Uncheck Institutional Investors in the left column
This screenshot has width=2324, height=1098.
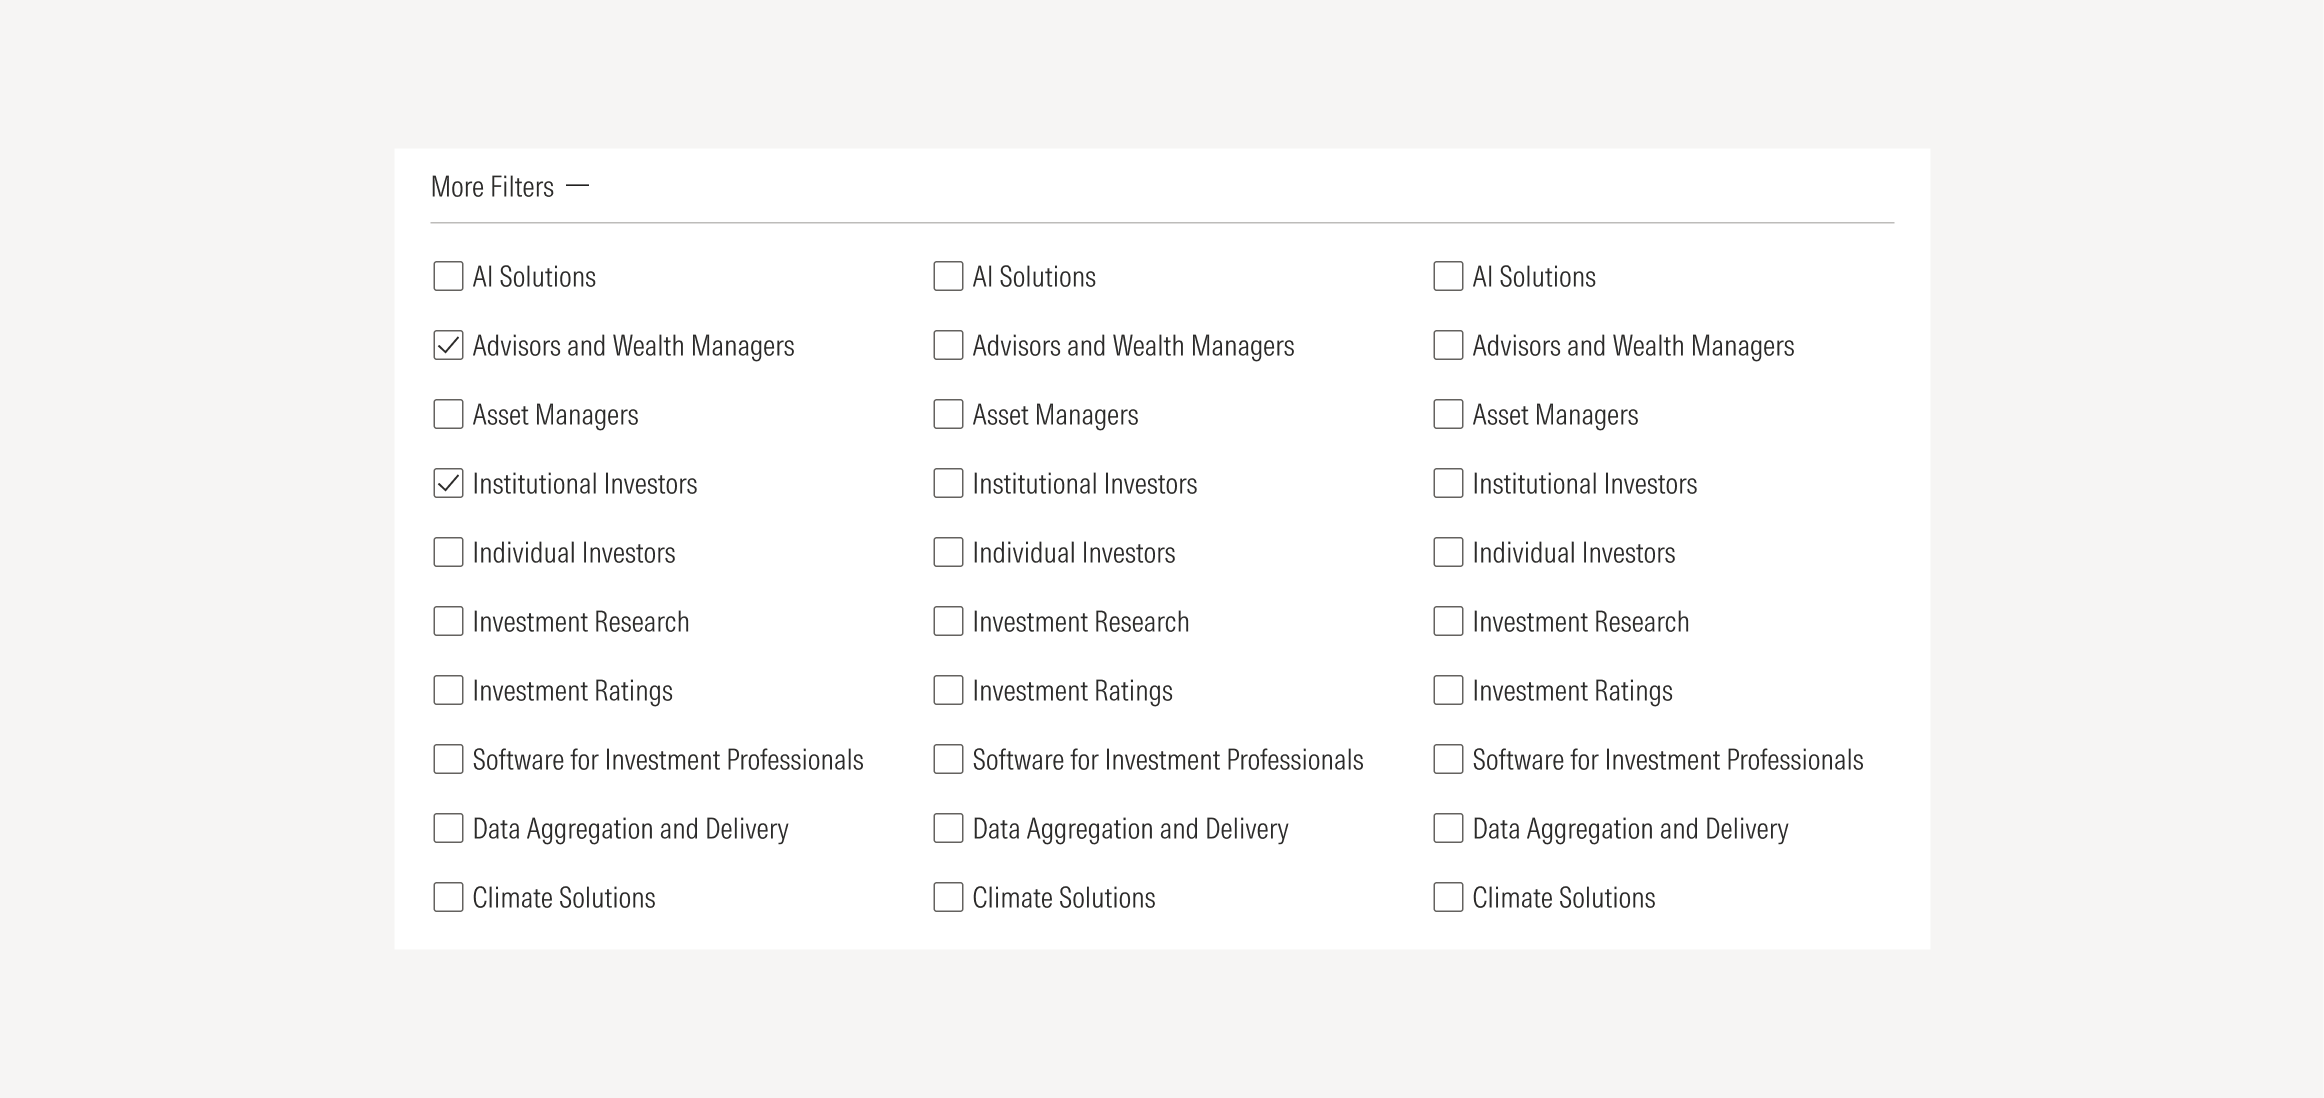(x=448, y=483)
